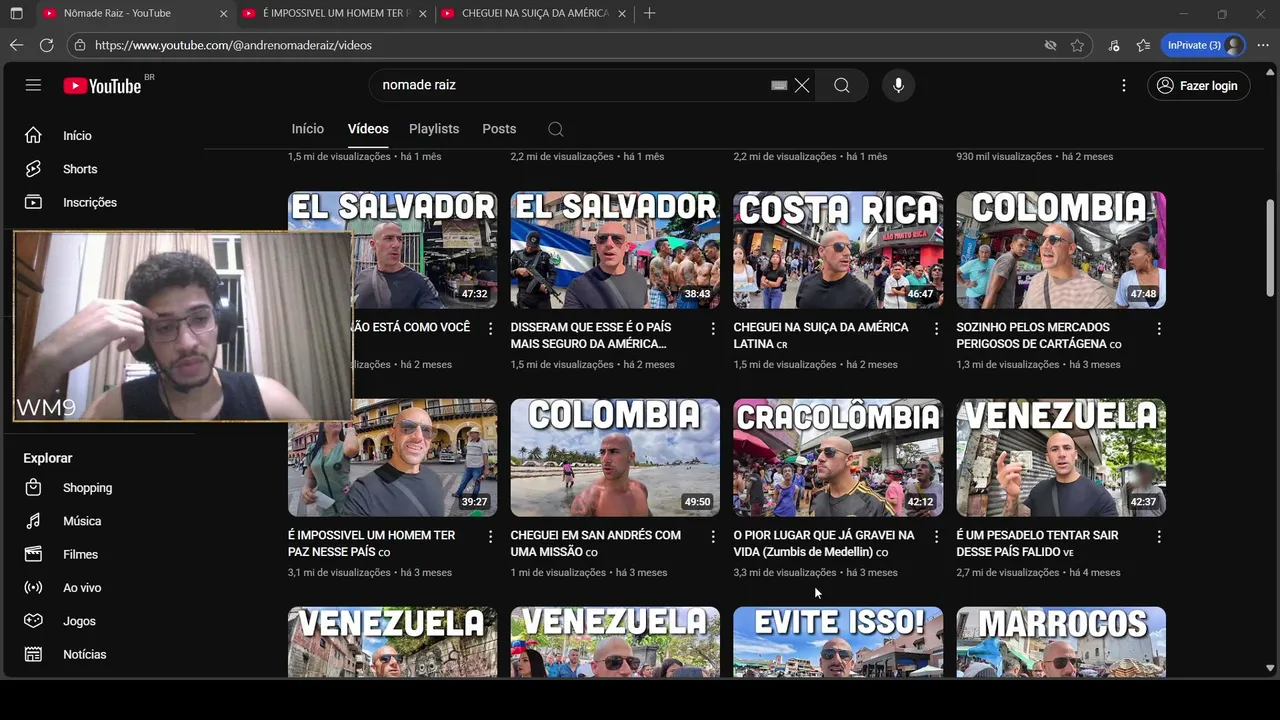Open the on-screen keyboard icon in the search box
Viewport: 1280px width, 720px height.
[x=779, y=85]
